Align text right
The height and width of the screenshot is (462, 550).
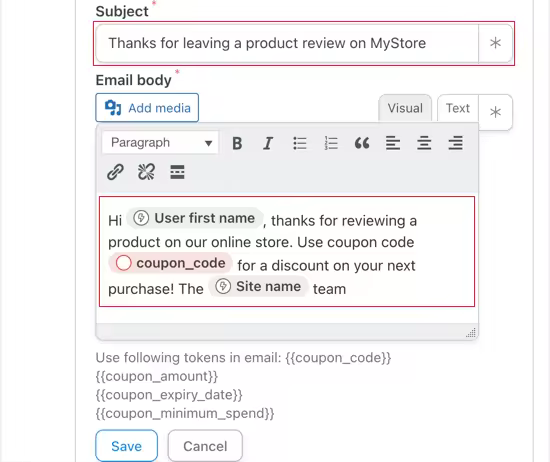(x=455, y=143)
